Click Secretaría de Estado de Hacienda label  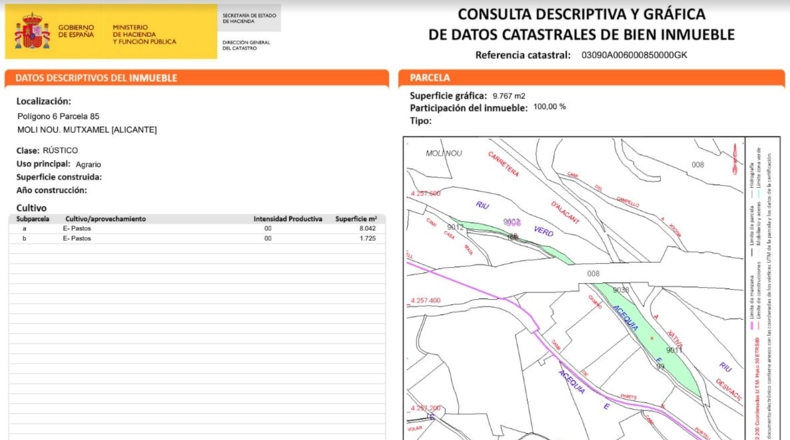tap(249, 18)
